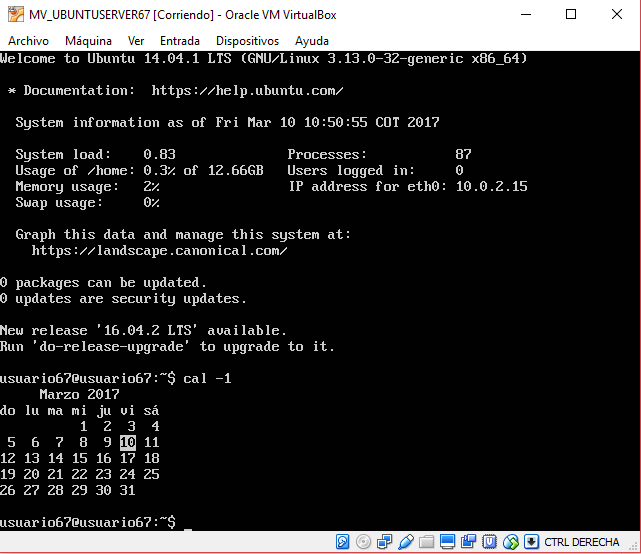Close the VirtualBox window
641x554 pixels.
coord(617,15)
